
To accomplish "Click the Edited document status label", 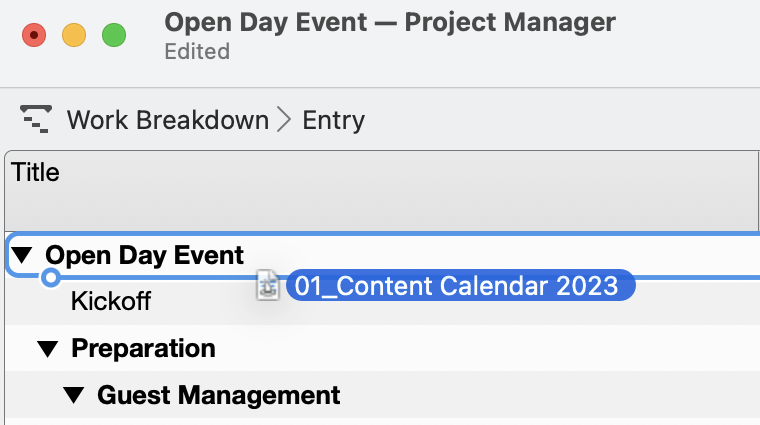I will click(197, 51).
